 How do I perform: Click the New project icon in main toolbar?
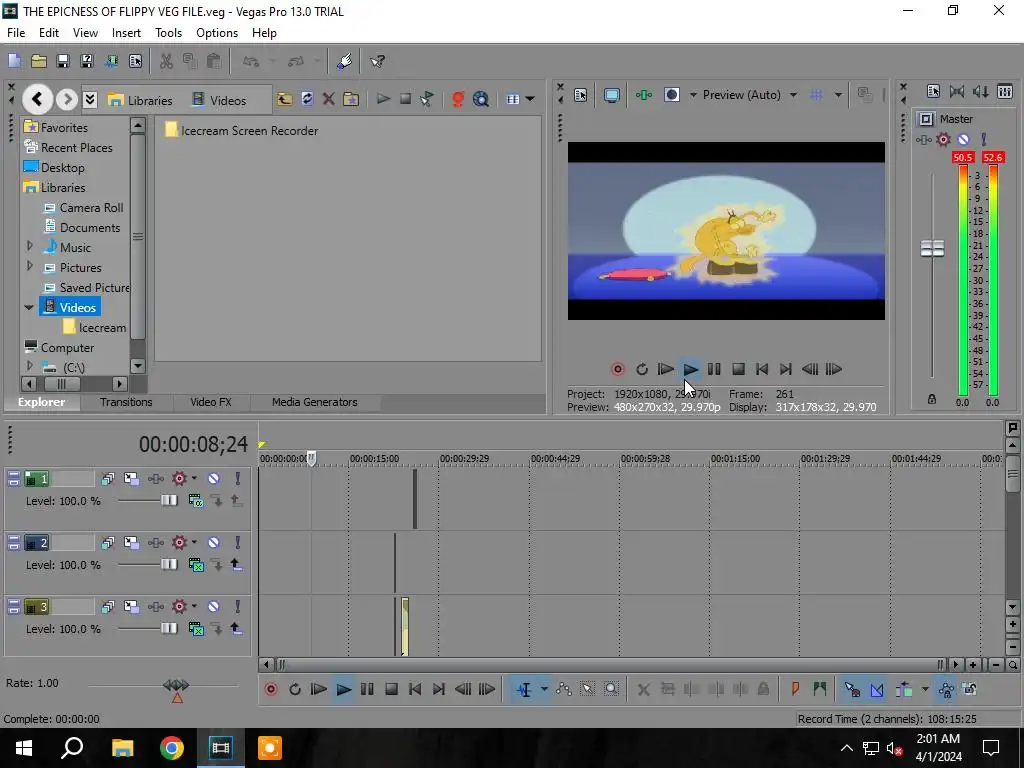(14, 61)
